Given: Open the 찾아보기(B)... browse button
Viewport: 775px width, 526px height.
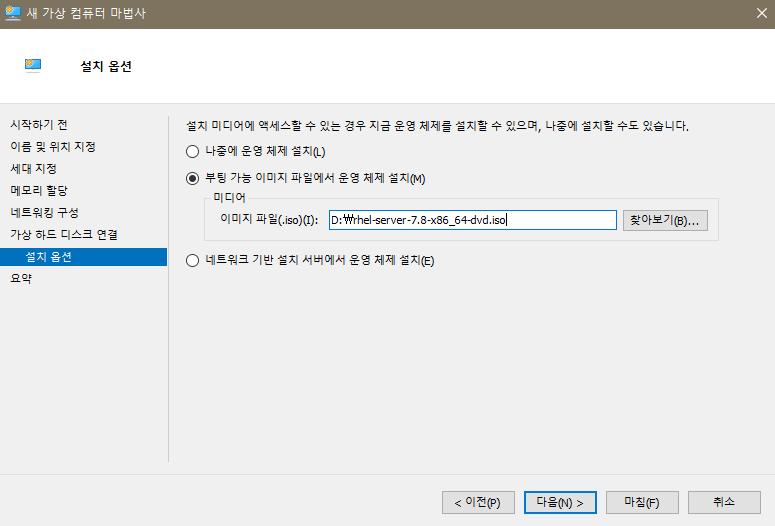Looking at the screenshot, I should 665,220.
